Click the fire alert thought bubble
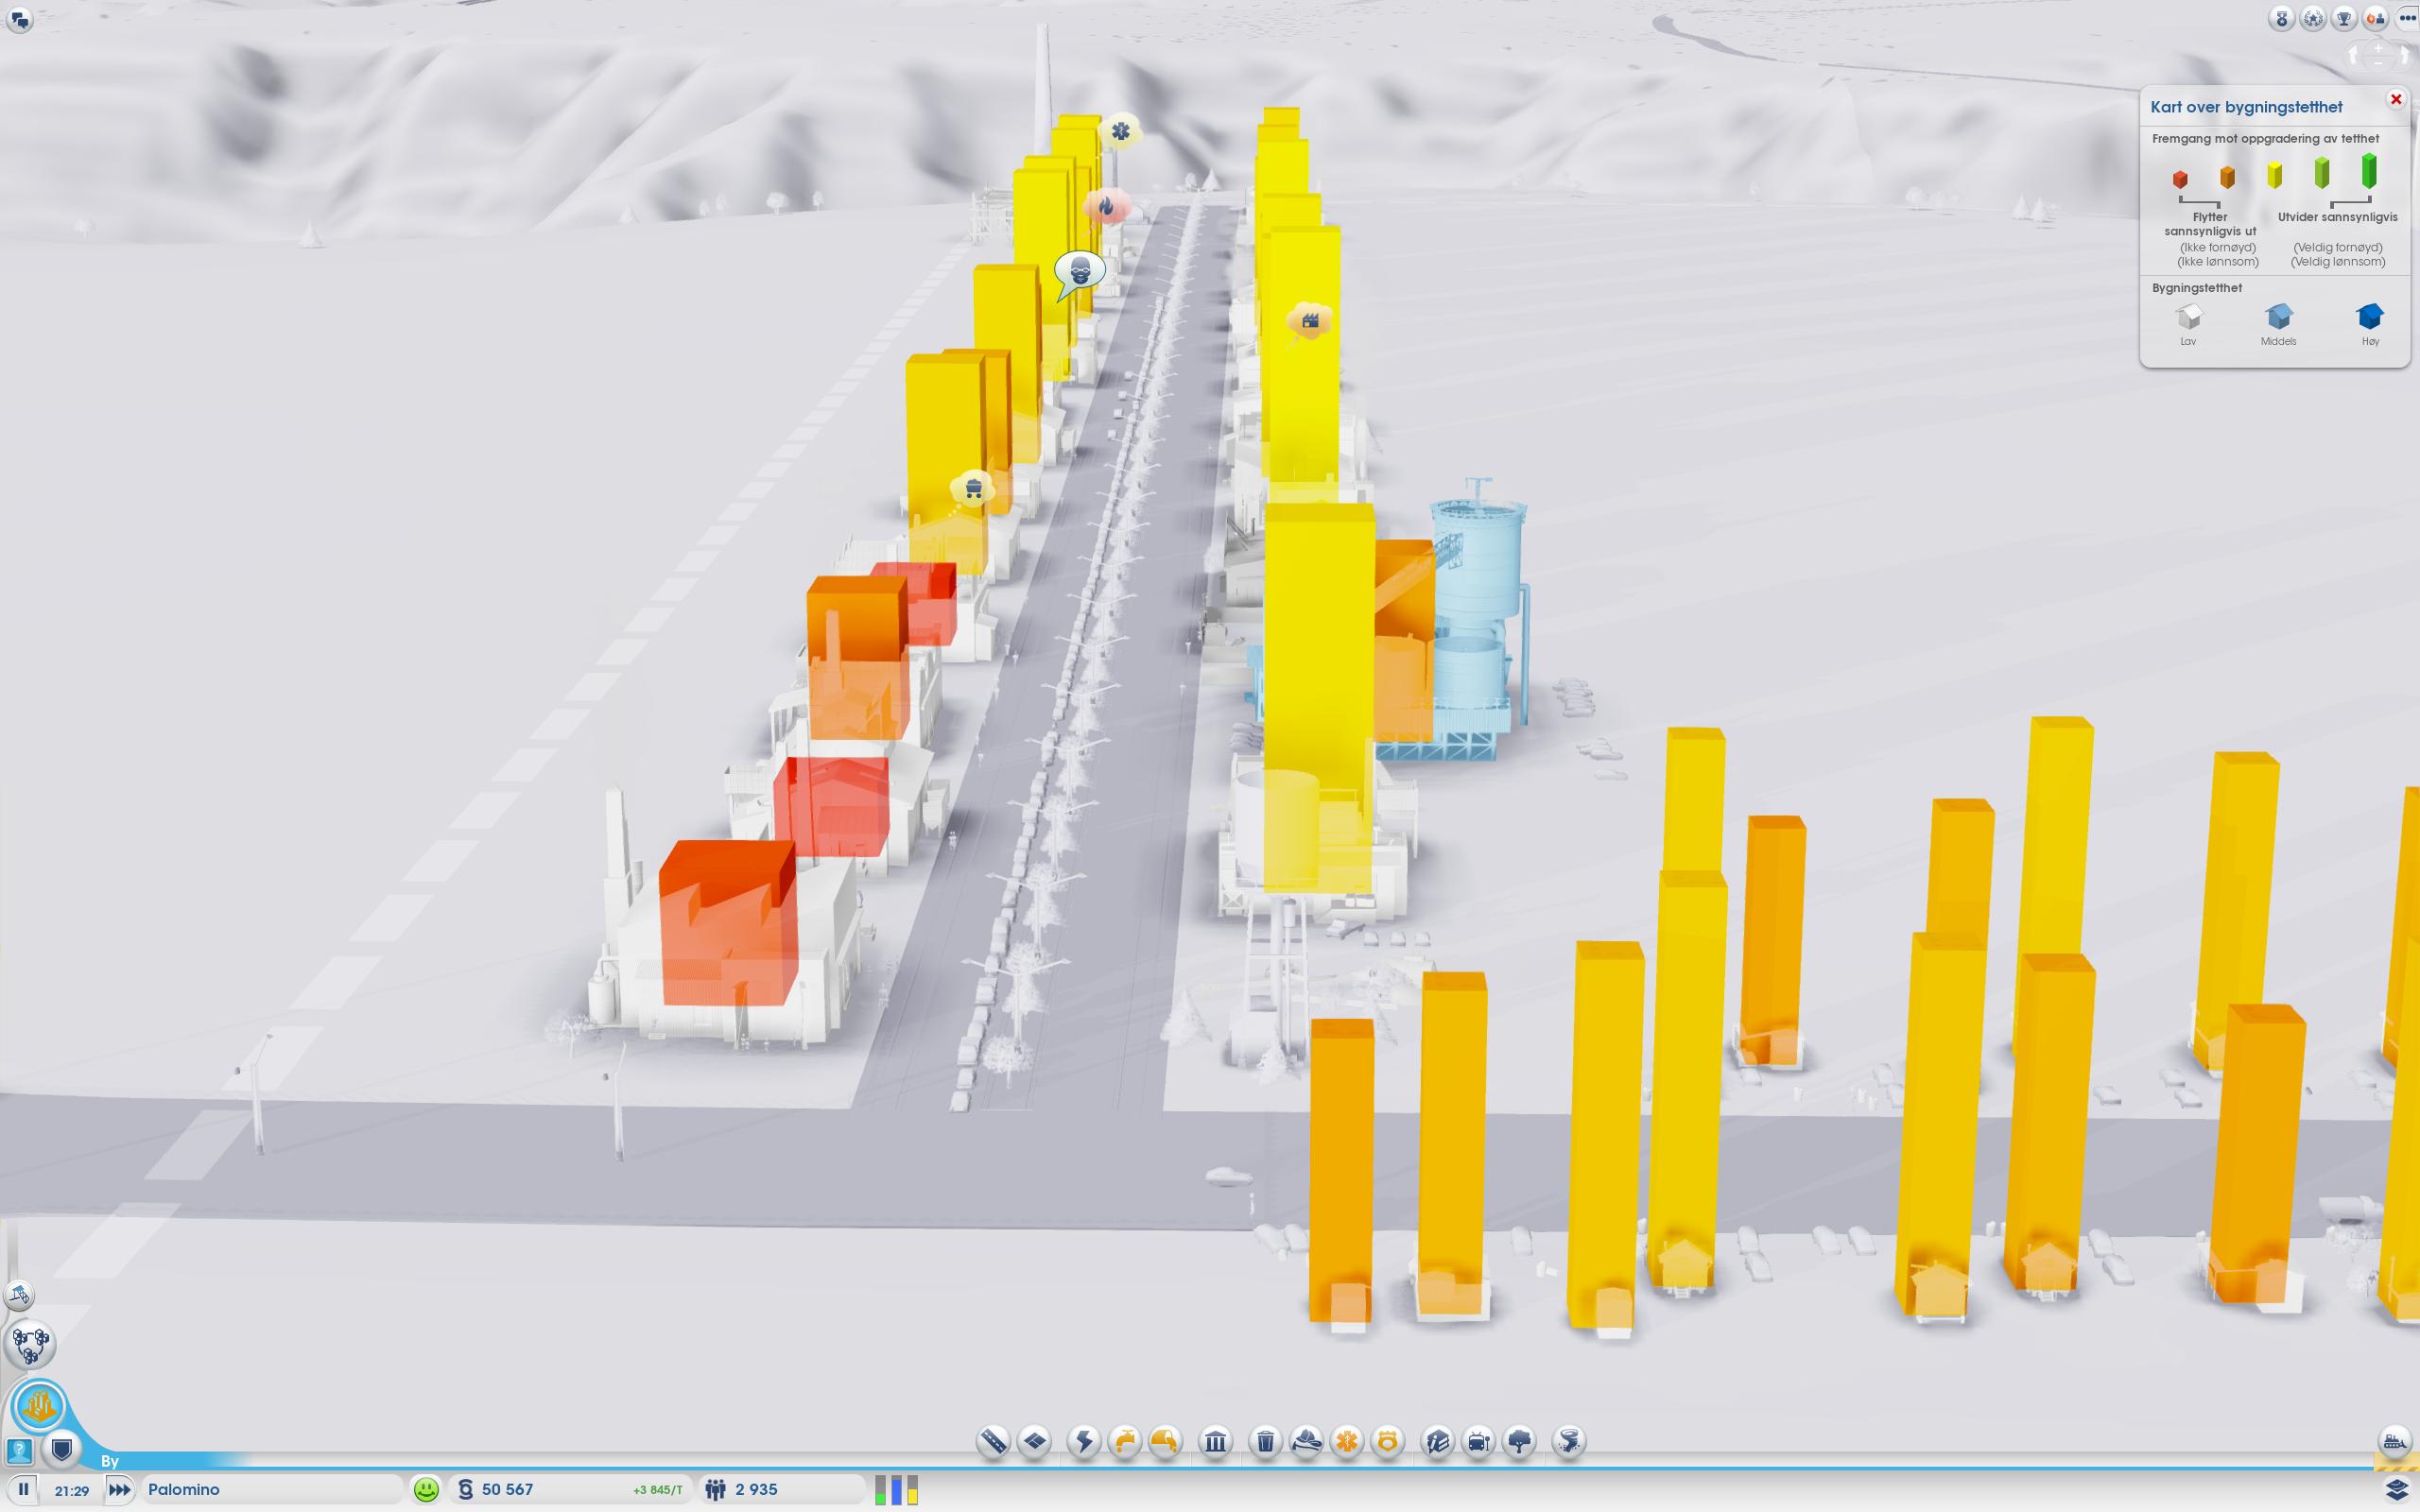The height and width of the screenshot is (1512, 2420). [x=1106, y=207]
